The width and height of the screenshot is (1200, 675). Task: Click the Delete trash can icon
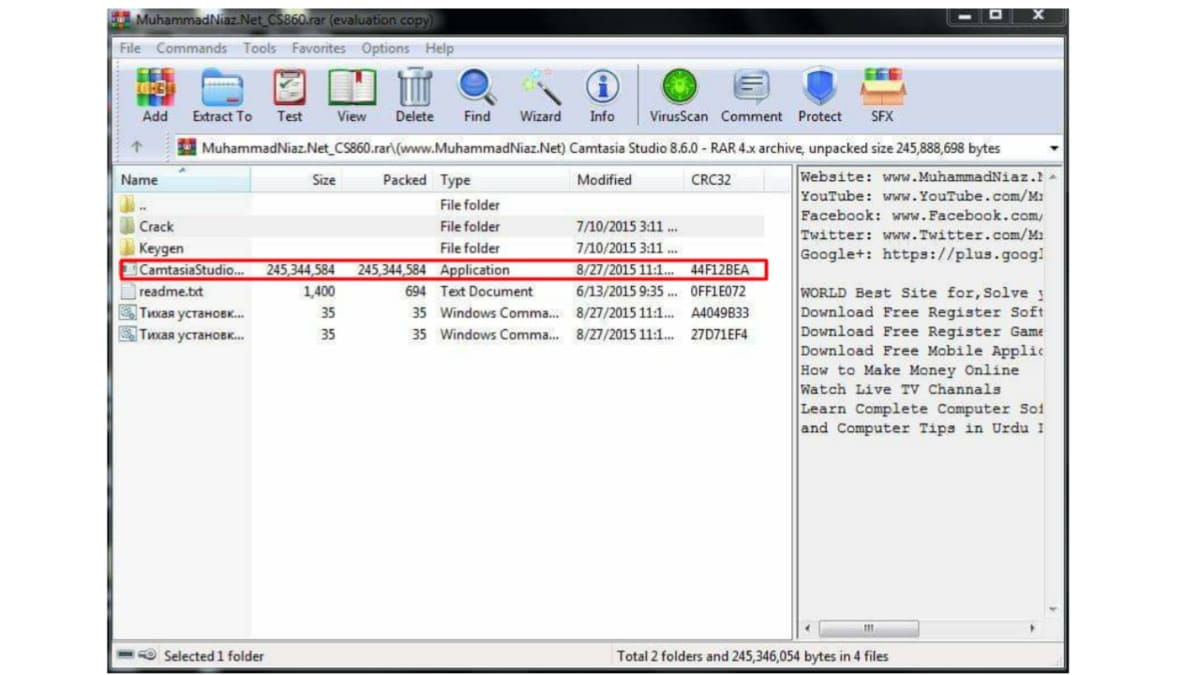click(414, 88)
